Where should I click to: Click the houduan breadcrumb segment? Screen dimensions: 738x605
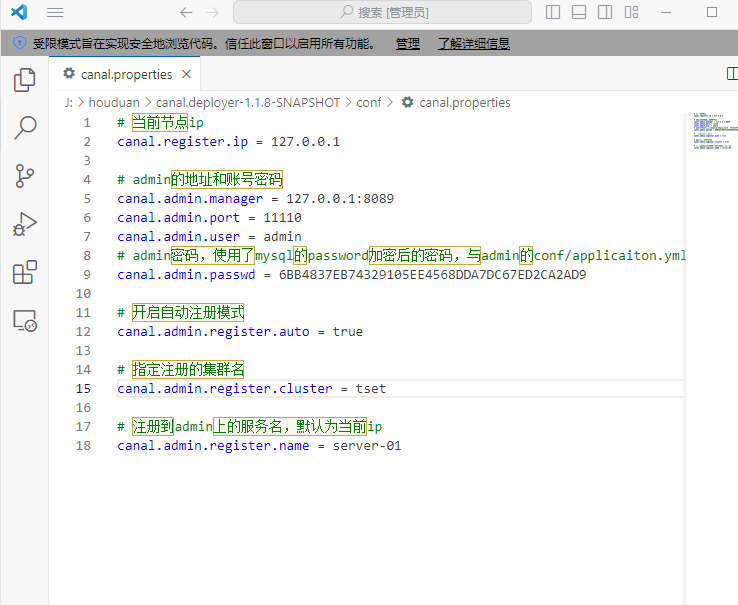114,103
